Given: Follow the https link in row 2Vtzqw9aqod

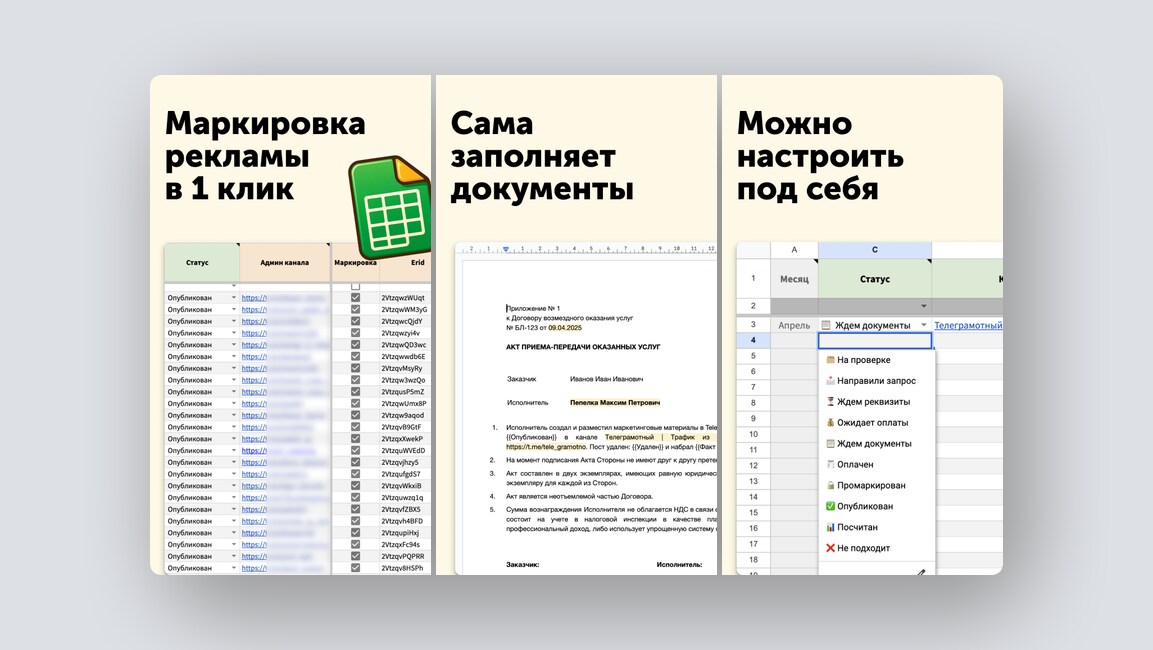Looking at the screenshot, I should point(284,415).
